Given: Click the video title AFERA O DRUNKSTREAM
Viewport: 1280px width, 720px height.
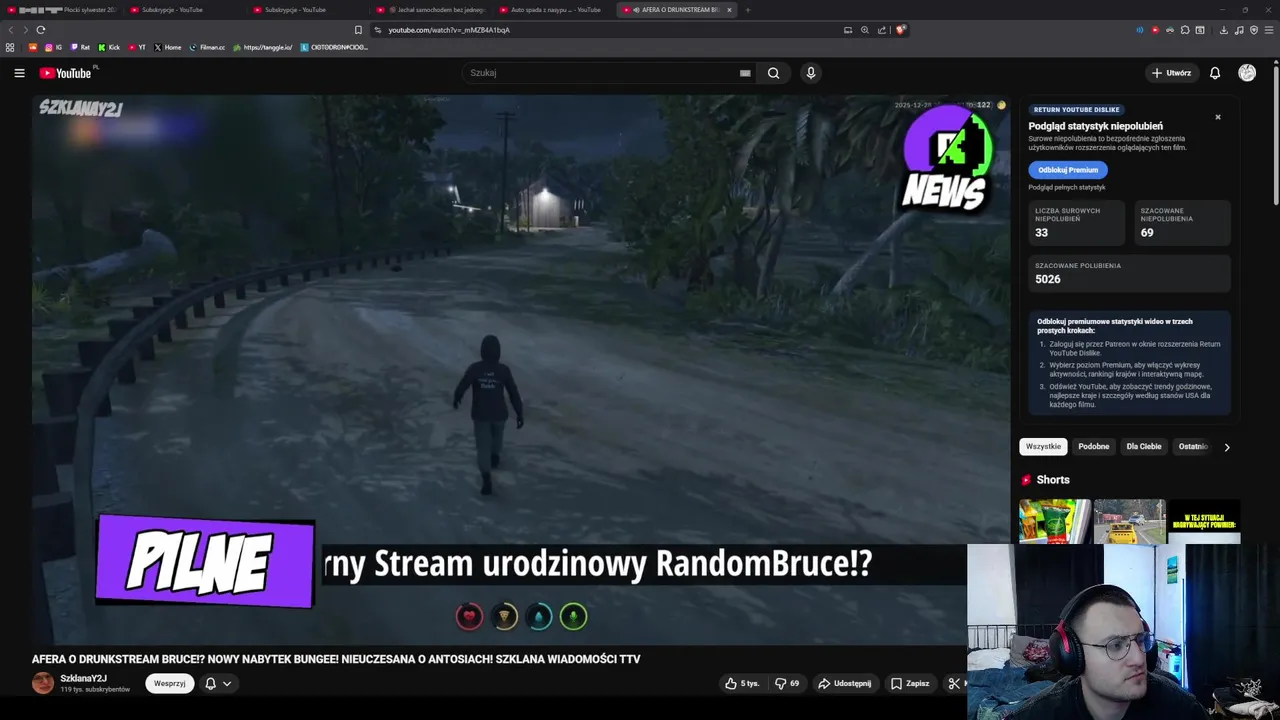Looking at the screenshot, I should point(336,659).
